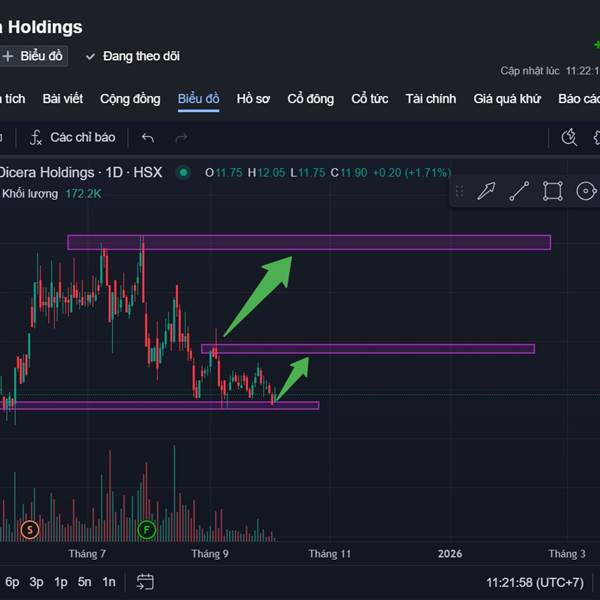Screen dimensions: 600x600
Task: Open the Giá quá khứ tab
Action: pyautogui.click(x=507, y=99)
